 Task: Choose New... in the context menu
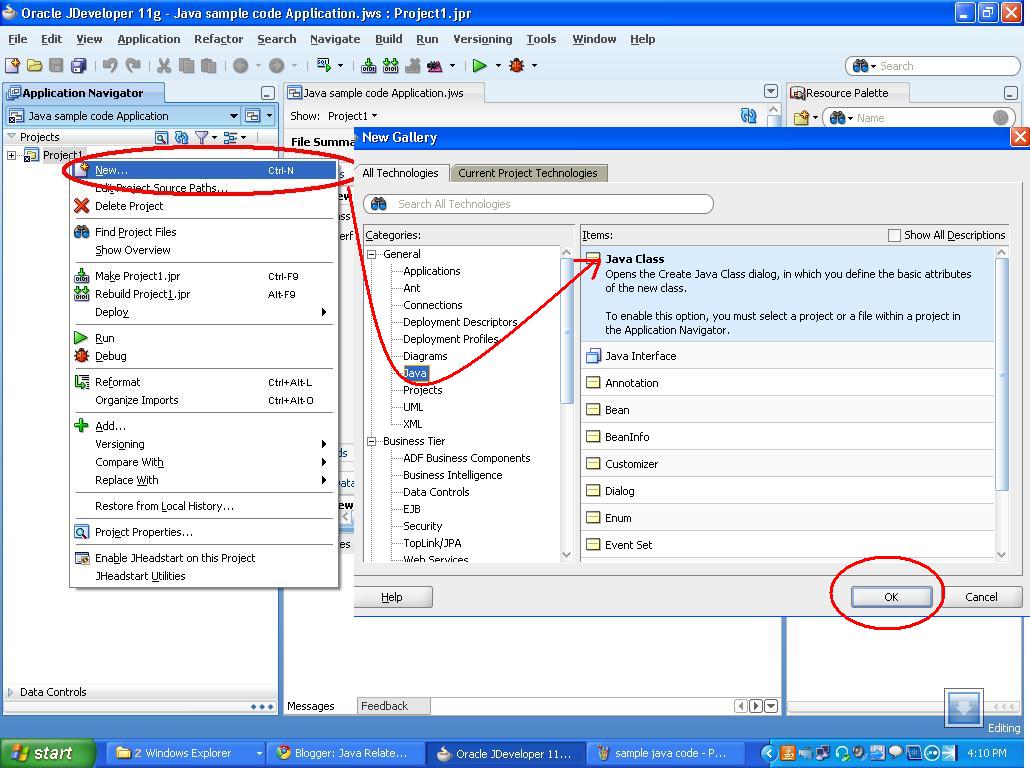tap(204, 170)
